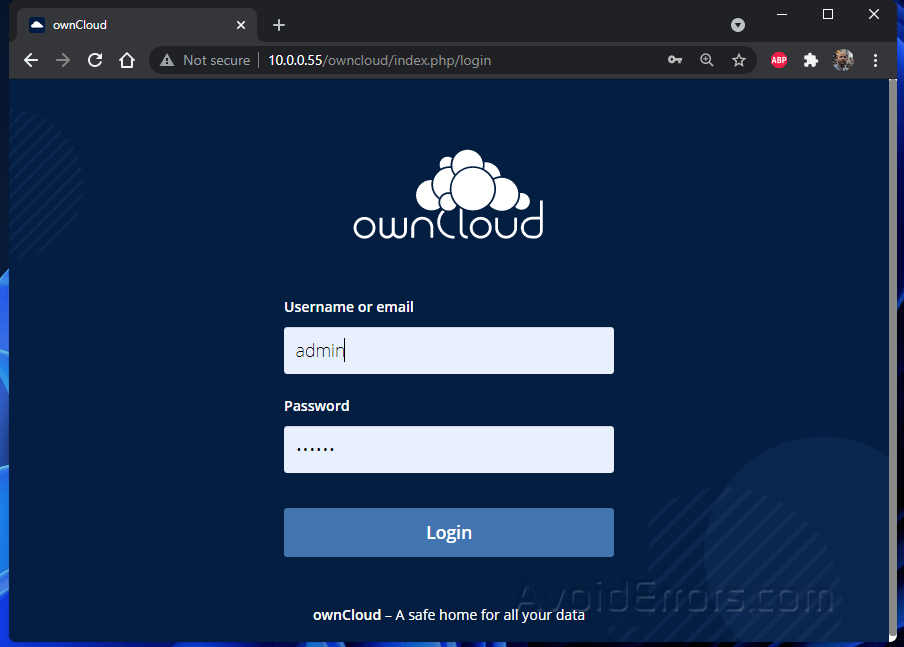Click the magnifier zoom icon

pyautogui.click(x=707, y=60)
